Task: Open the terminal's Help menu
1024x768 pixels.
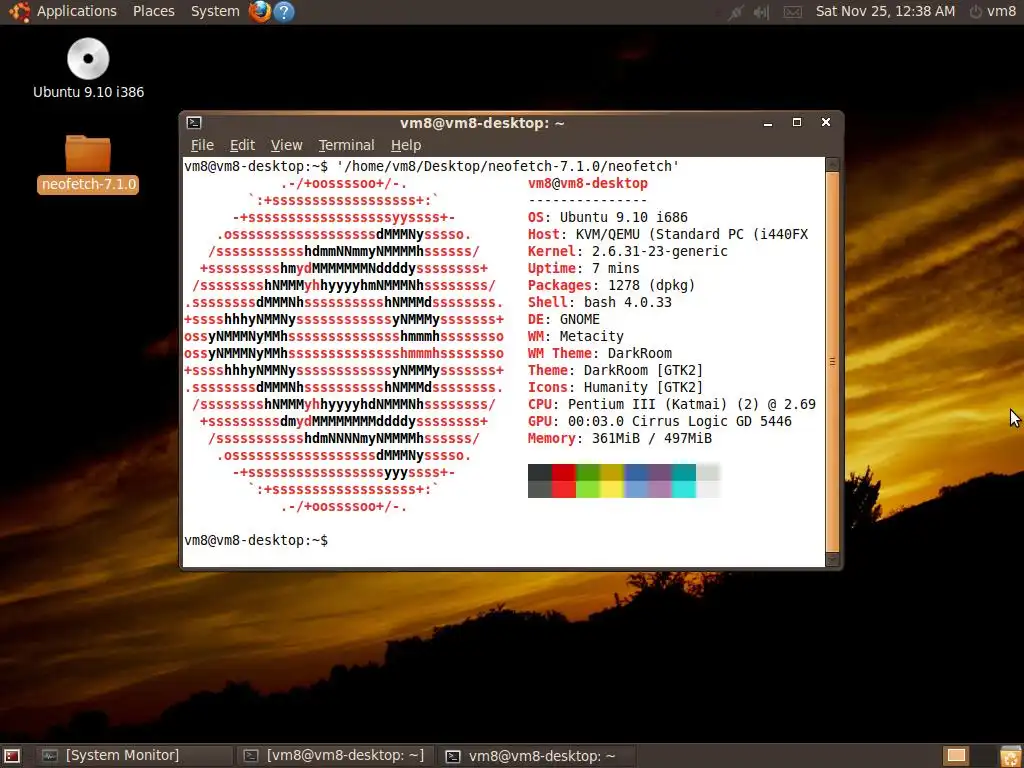Action: pyautogui.click(x=406, y=145)
